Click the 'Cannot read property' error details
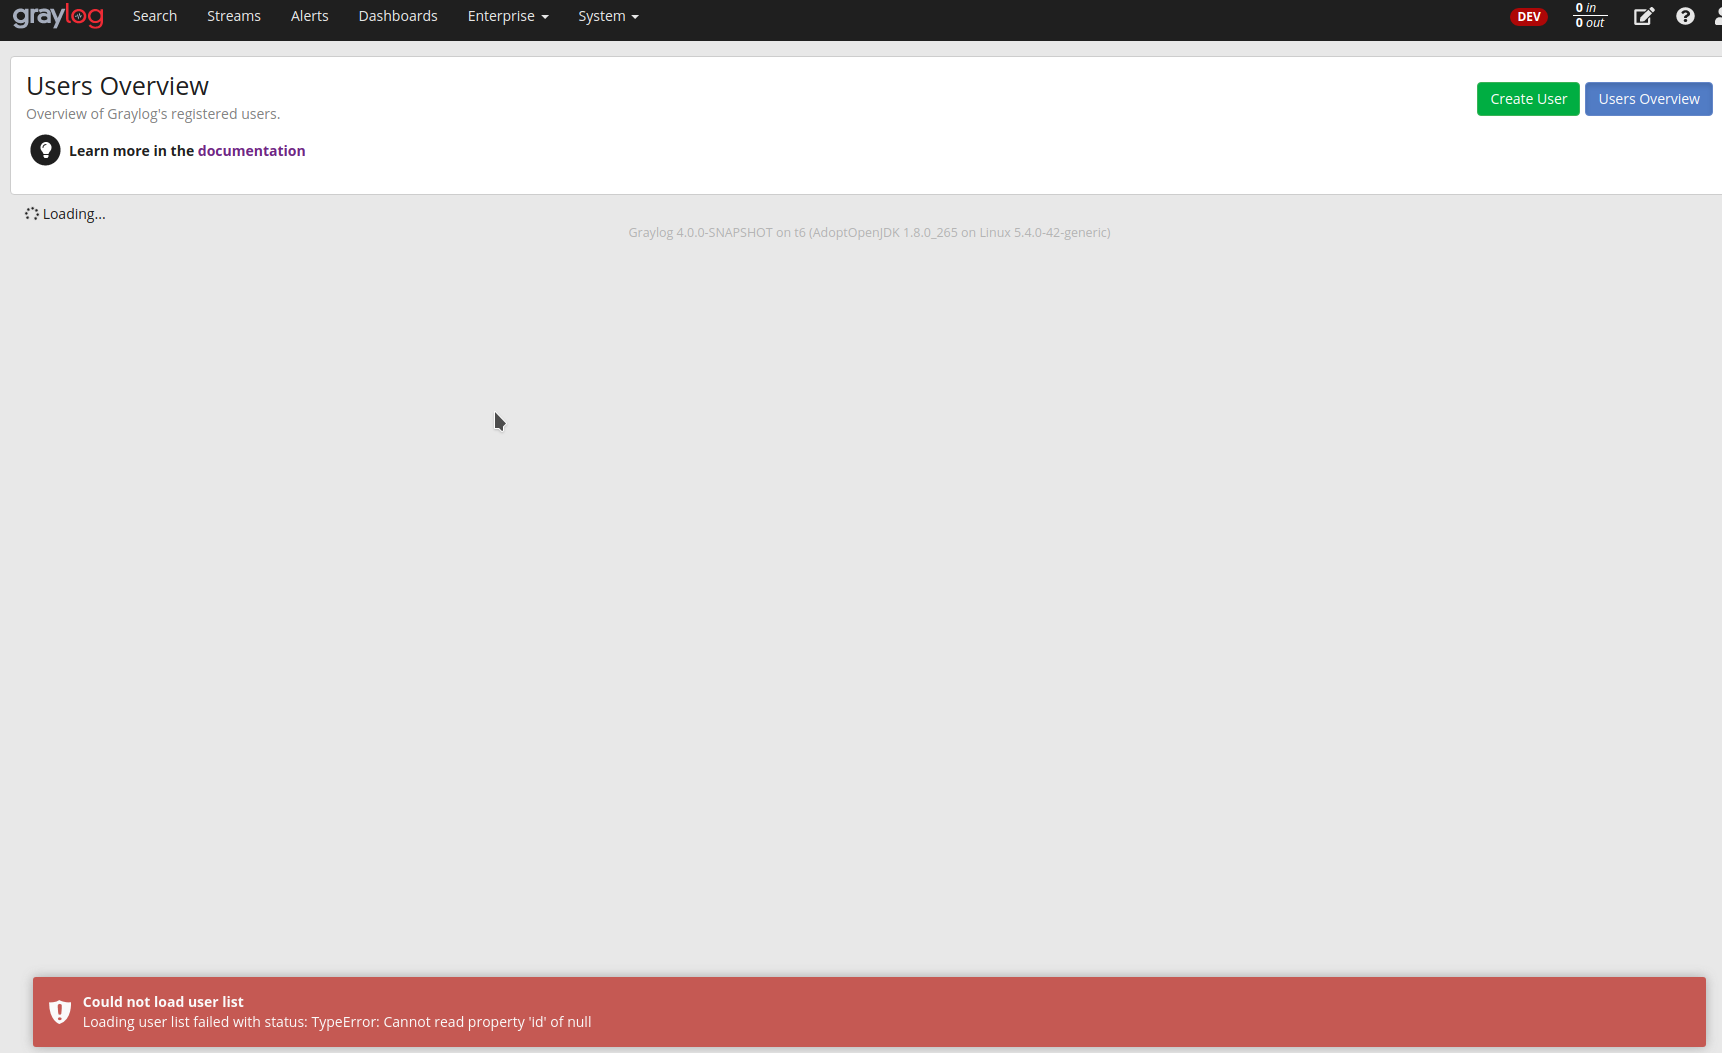The image size is (1722, 1053). tap(337, 1022)
